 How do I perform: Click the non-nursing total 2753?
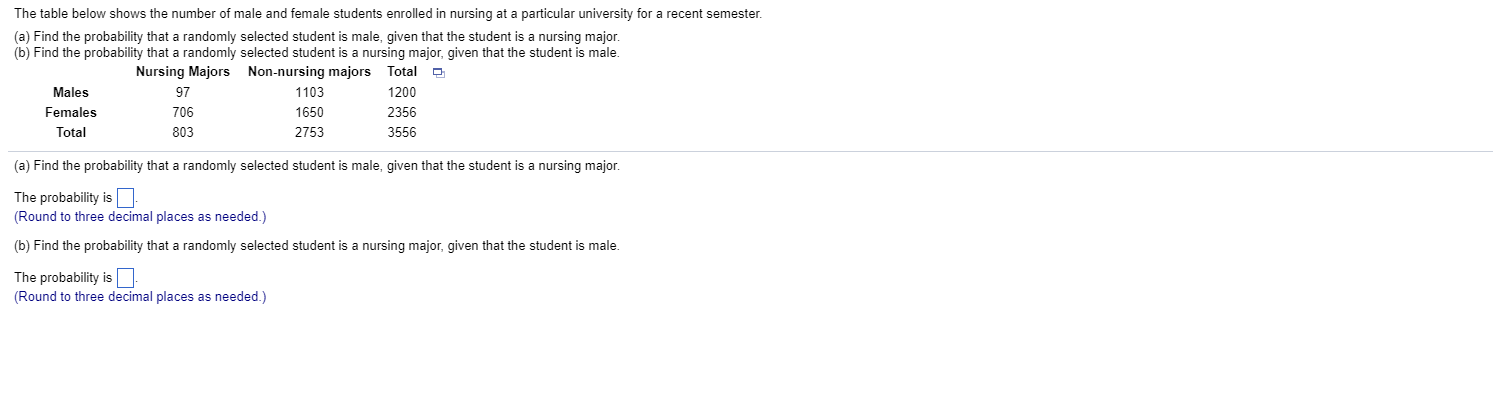click(309, 132)
